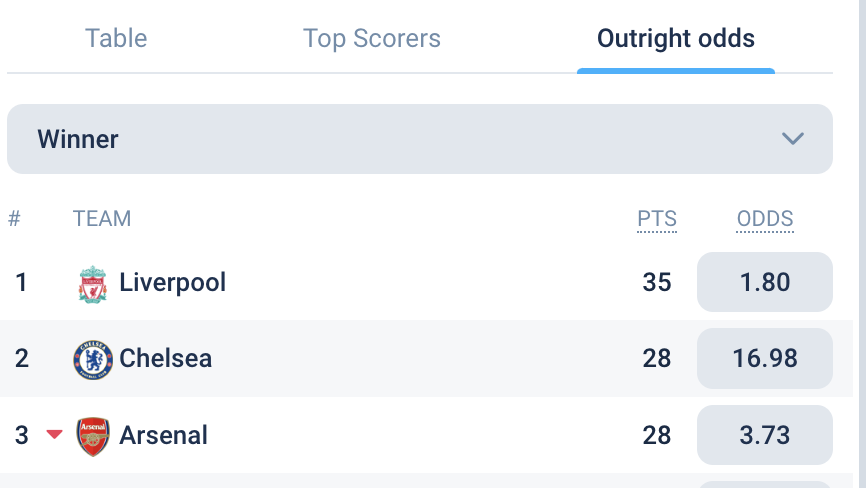Click Arsenal odds 3.73 button
Image resolution: width=866 pixels, height=488 pixels.
765,435
